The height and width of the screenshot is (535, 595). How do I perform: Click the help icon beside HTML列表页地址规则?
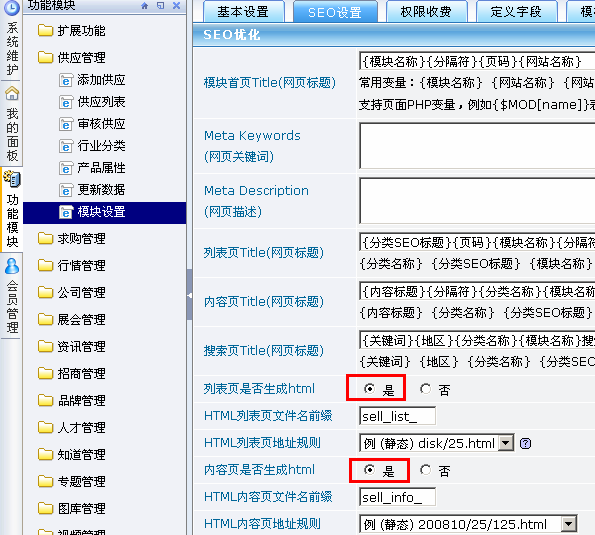[525, 443]
